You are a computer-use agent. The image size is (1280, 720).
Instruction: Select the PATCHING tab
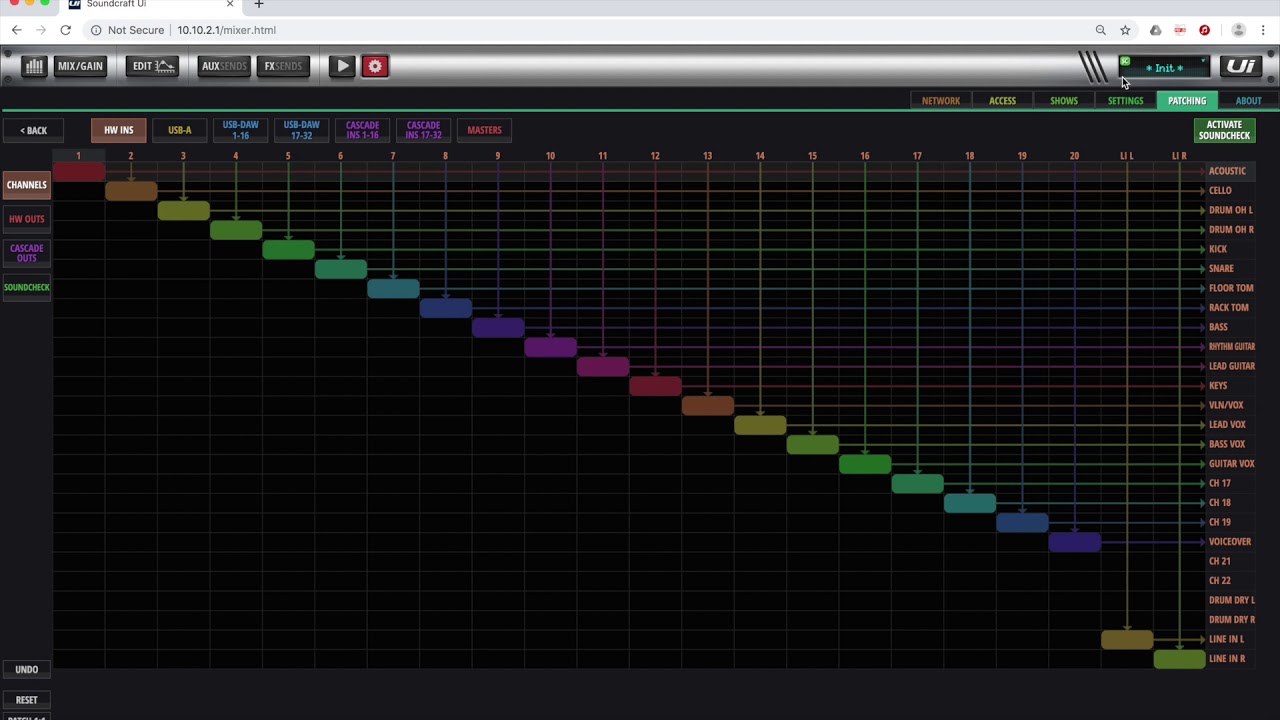click(x=1187, y=101)
